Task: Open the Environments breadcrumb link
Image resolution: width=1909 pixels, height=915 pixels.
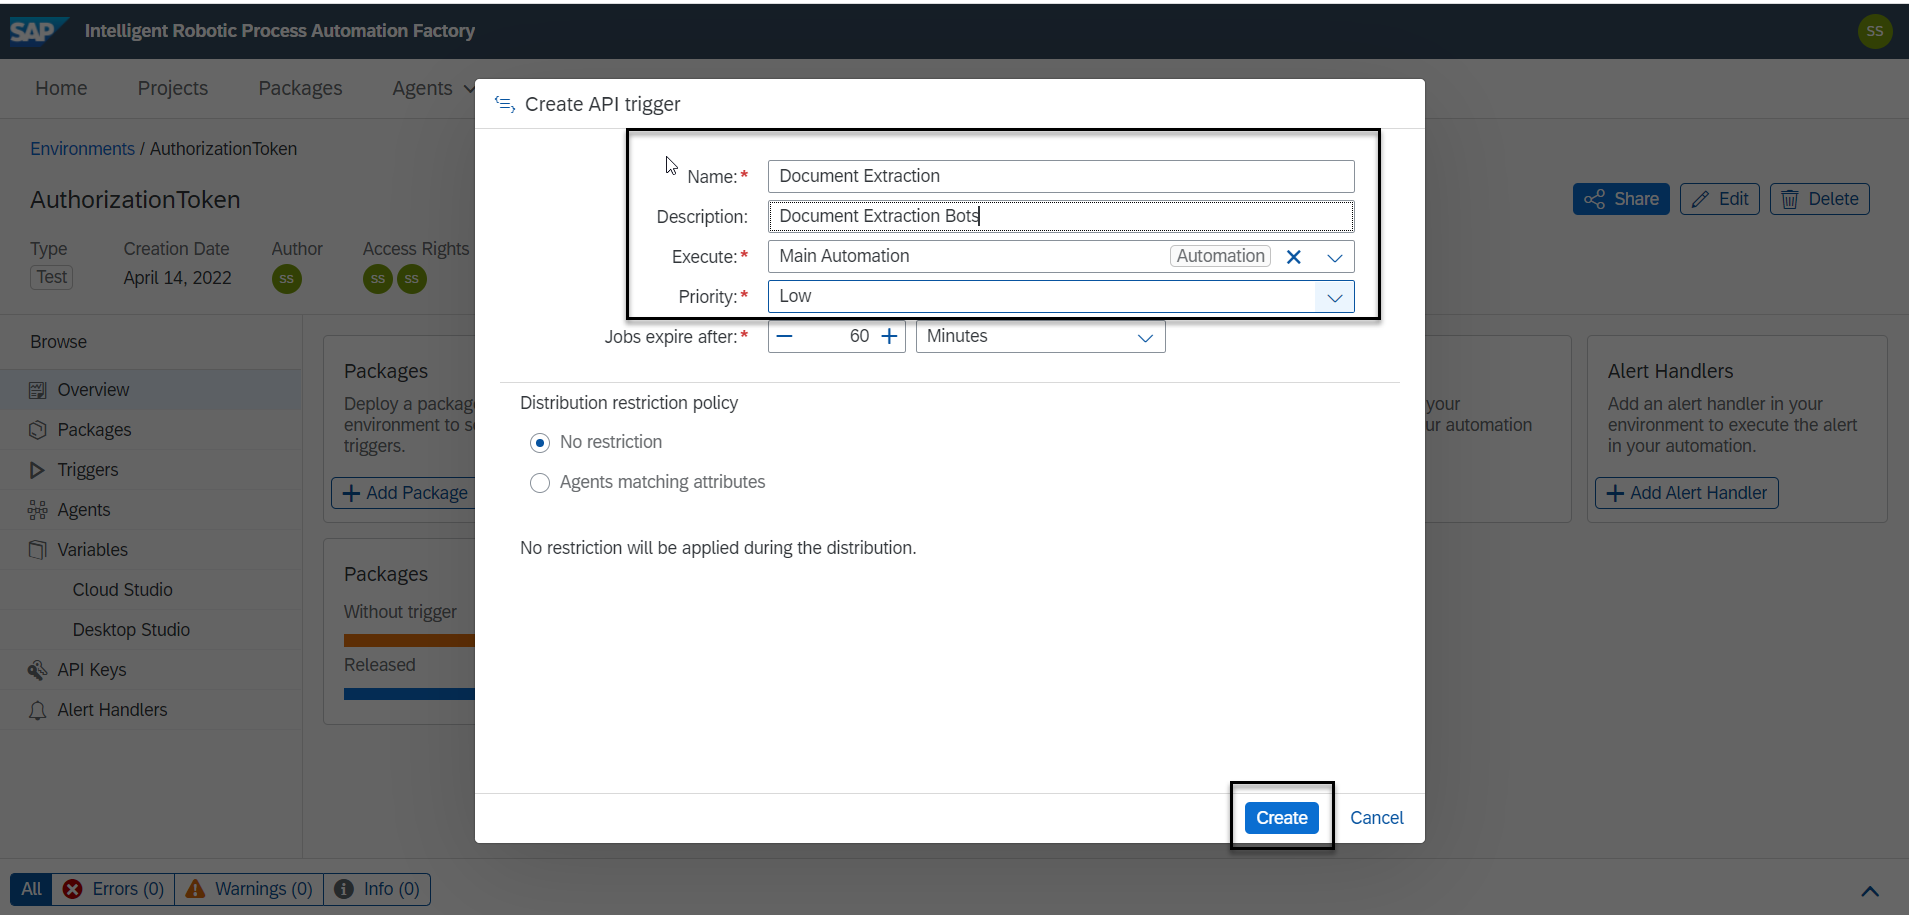Action: [x=82, y=149]
